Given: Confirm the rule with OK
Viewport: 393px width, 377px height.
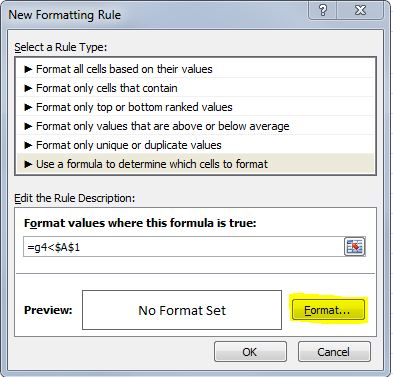Looking at the screenshot, I should point(250,352).
